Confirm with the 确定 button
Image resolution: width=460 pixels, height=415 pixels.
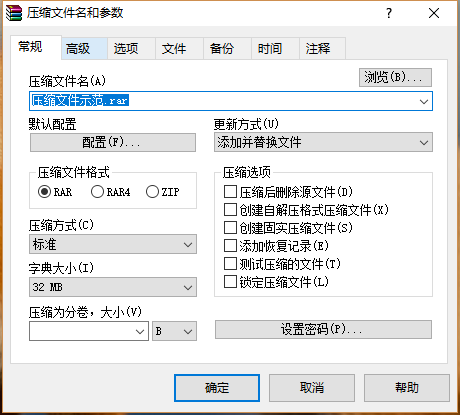[x=217, y=388]
